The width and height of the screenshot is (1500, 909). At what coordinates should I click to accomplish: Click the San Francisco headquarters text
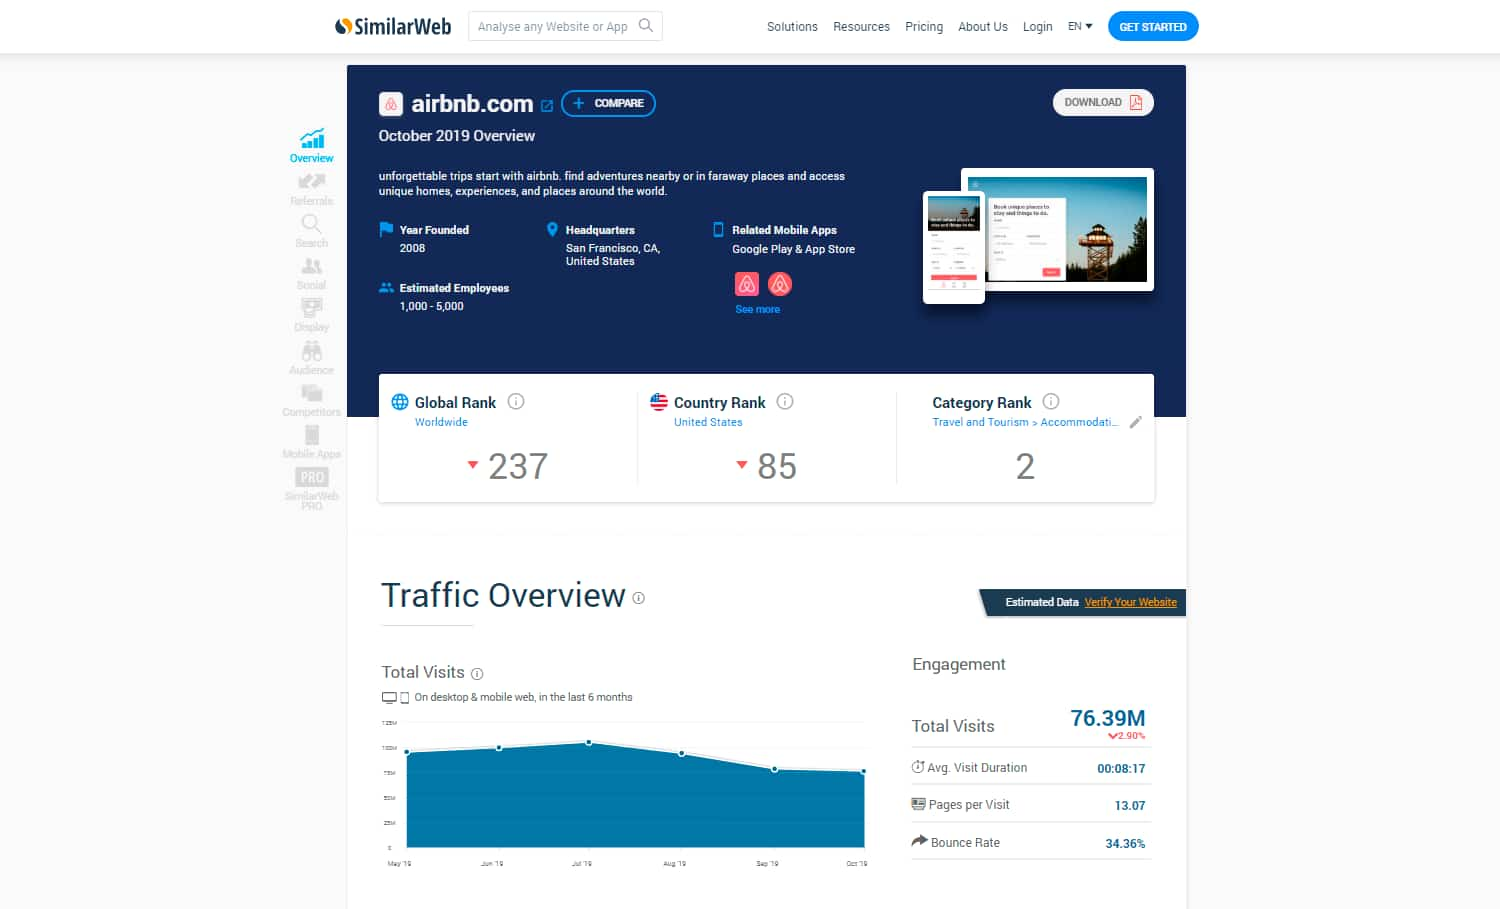point(613,254)
